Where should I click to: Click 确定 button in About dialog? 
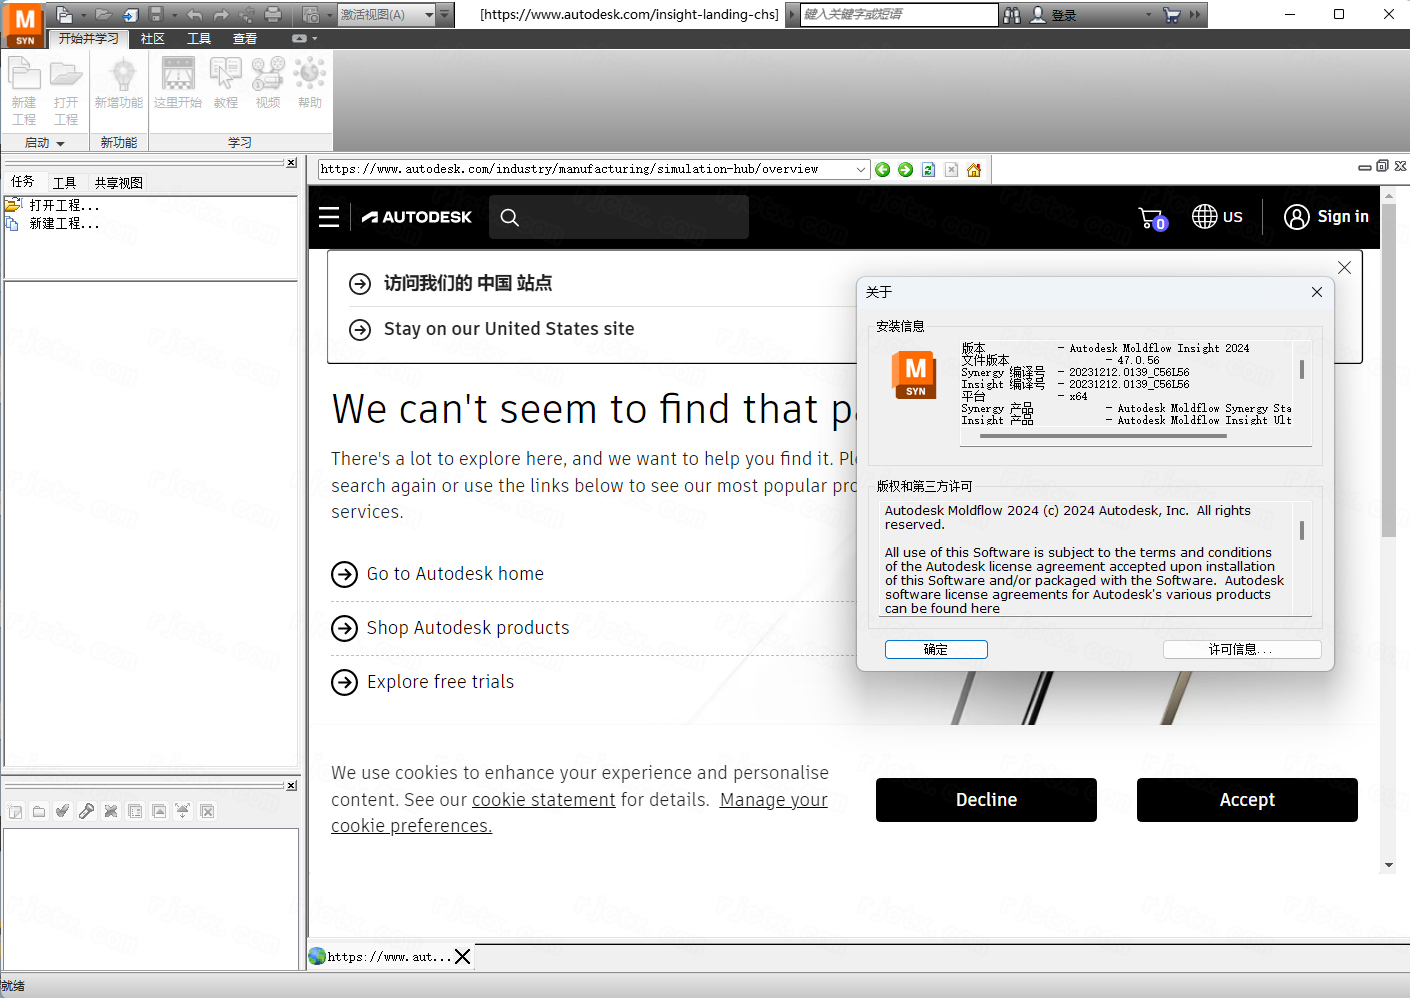point(936,650)
